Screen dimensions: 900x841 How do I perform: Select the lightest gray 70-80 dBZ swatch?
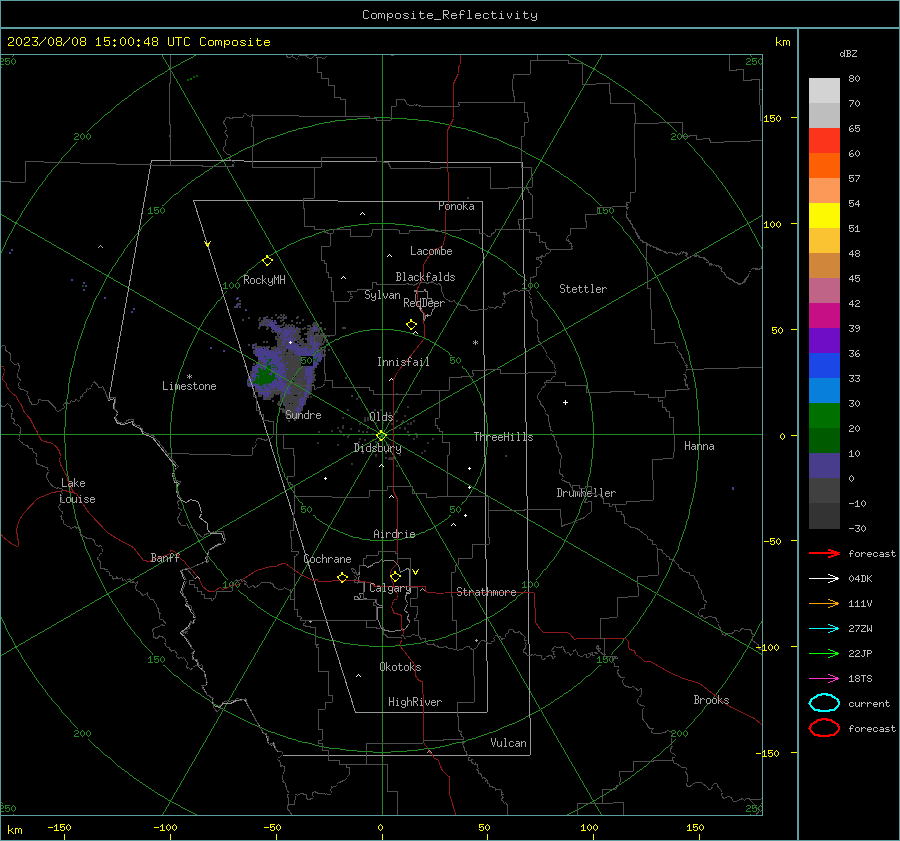(x=824, y=91)
